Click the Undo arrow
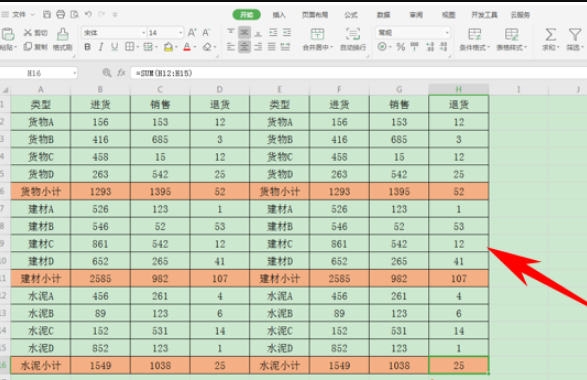Image resolution: width=587 pixels, height=380 pixels. pos(88,14)
